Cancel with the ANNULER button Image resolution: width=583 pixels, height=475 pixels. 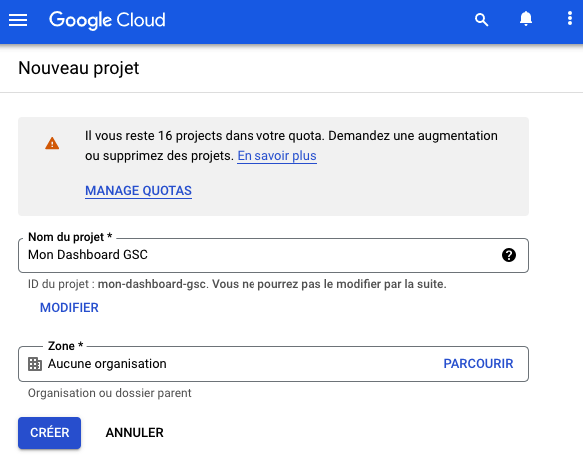[135, 433]
